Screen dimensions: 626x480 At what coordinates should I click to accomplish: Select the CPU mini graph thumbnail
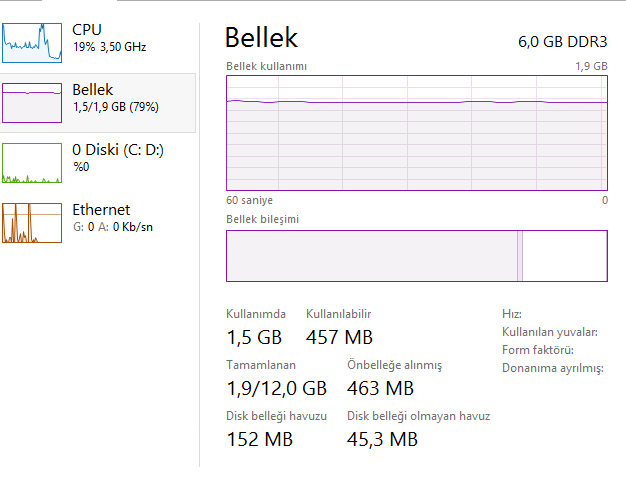32,43
